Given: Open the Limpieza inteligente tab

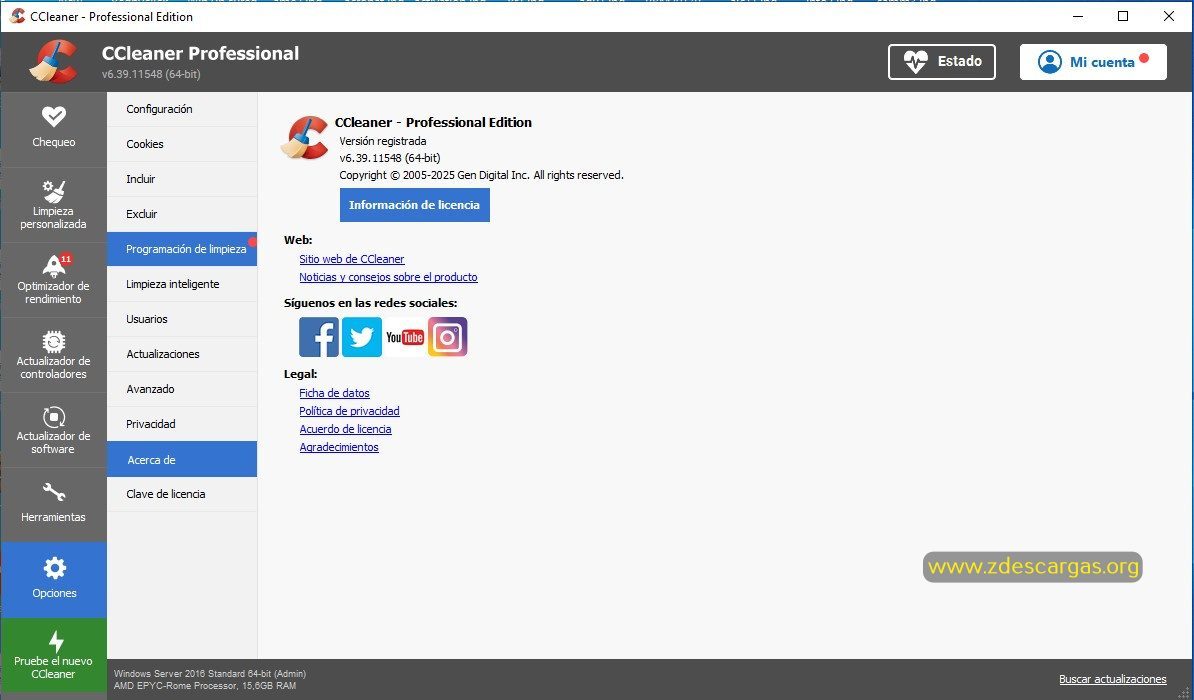Looking at the screenshot, I should pos(182,284).
